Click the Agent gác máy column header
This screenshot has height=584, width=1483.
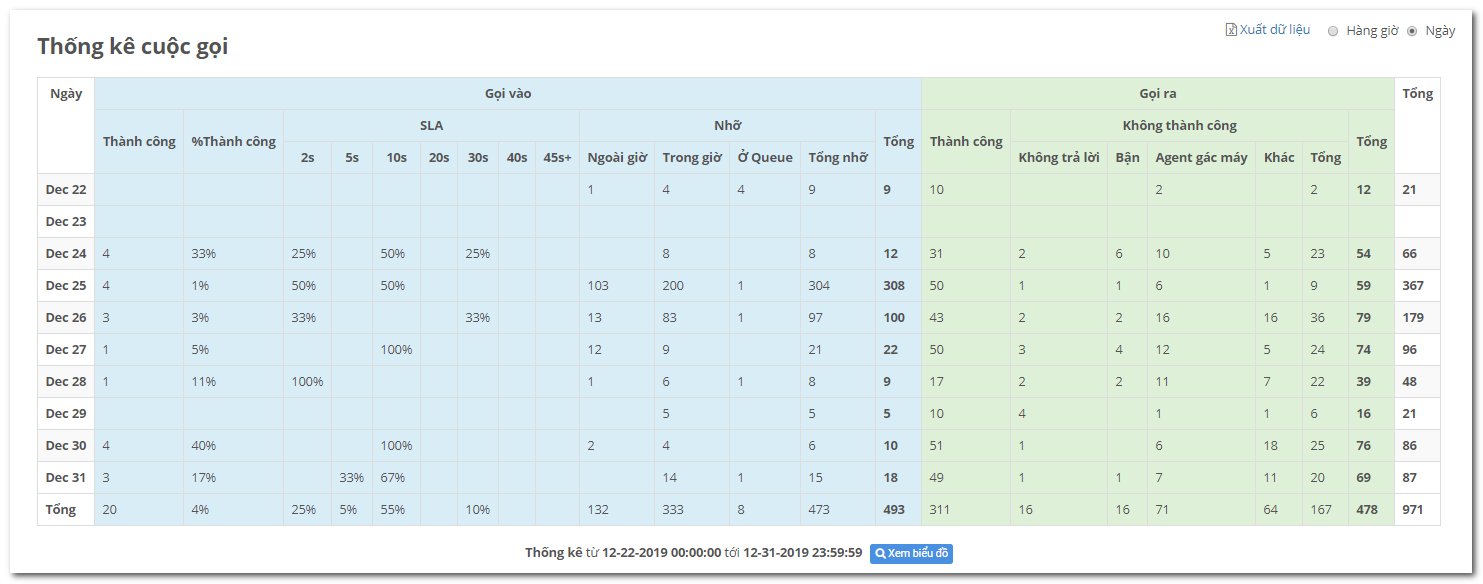[1201, 158]
